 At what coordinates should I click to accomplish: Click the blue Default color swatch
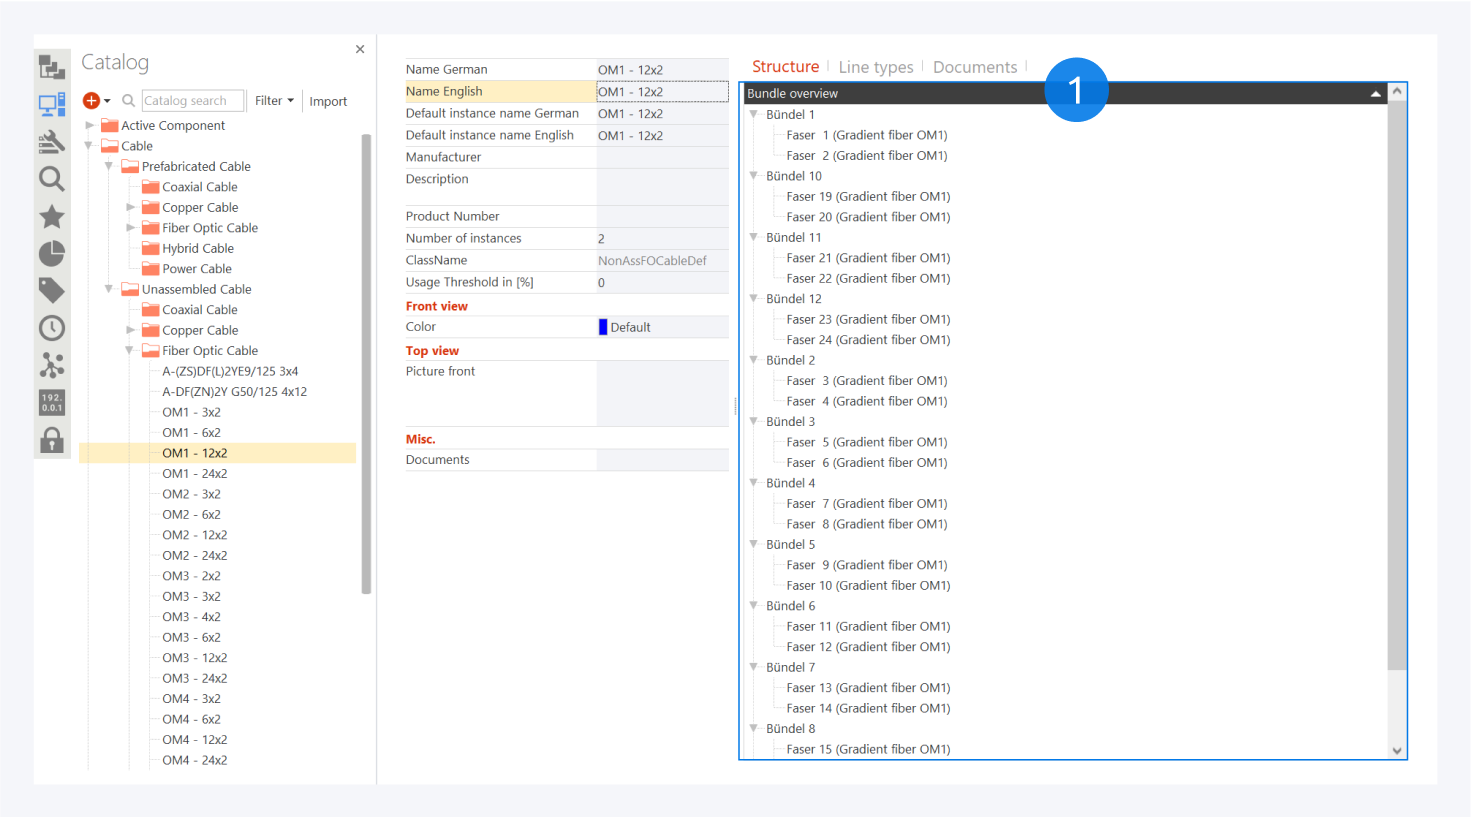click(603, 327)
